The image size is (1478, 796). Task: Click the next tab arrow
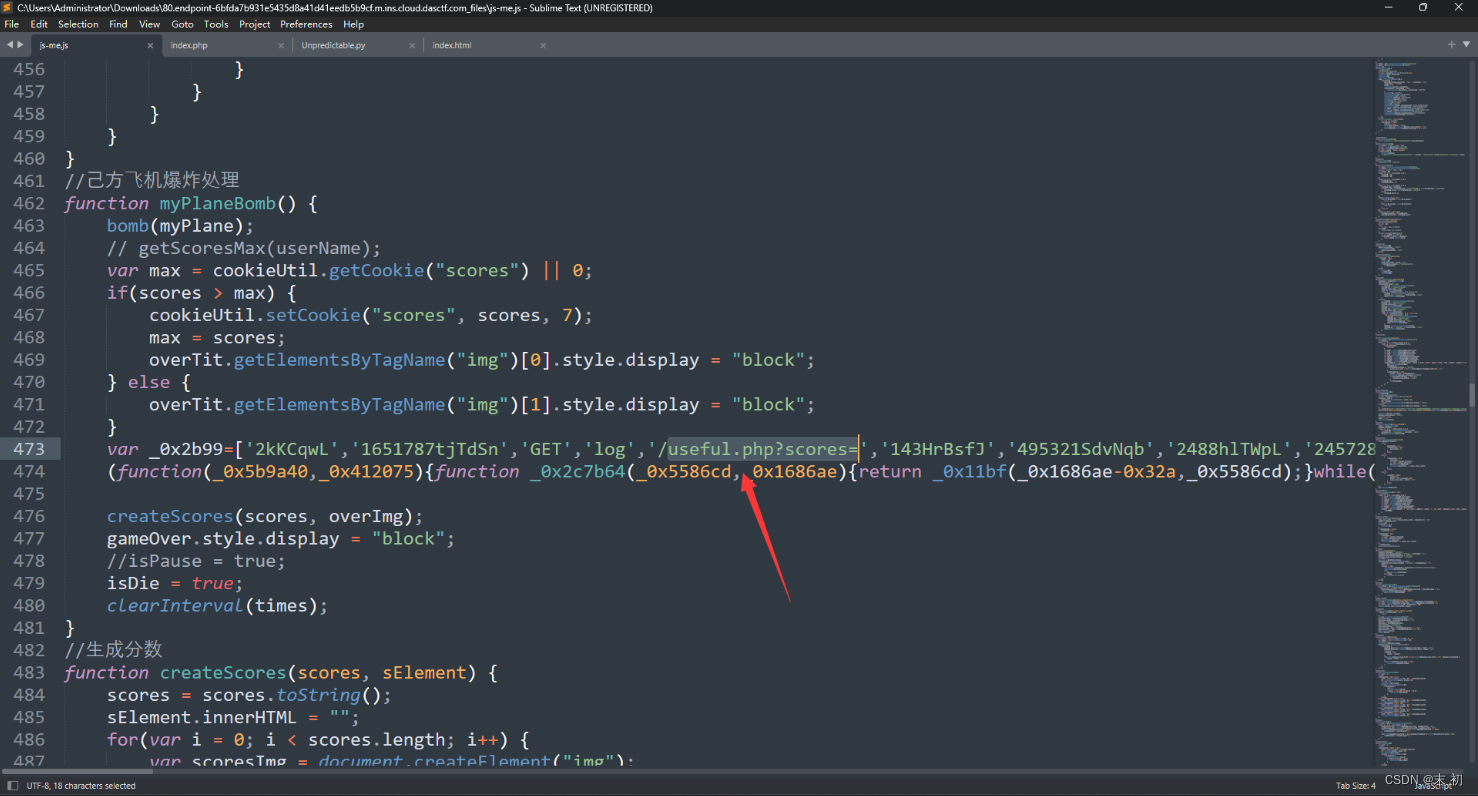pos(20,45)
